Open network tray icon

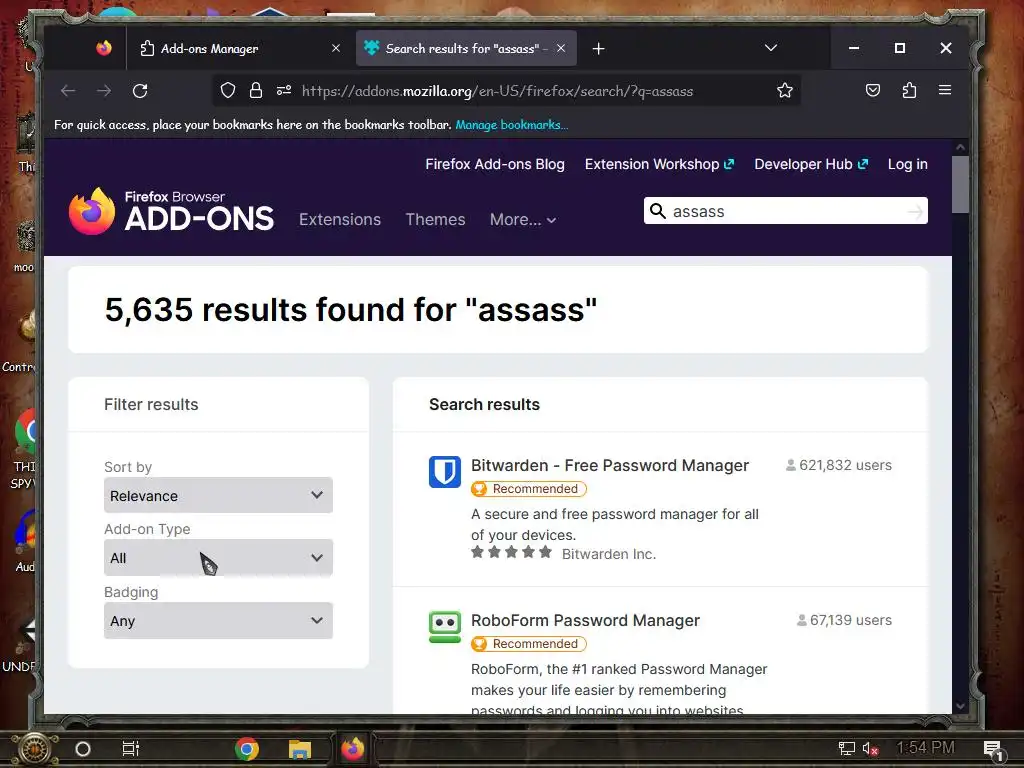pyautogui.click(x=846, y=748)
